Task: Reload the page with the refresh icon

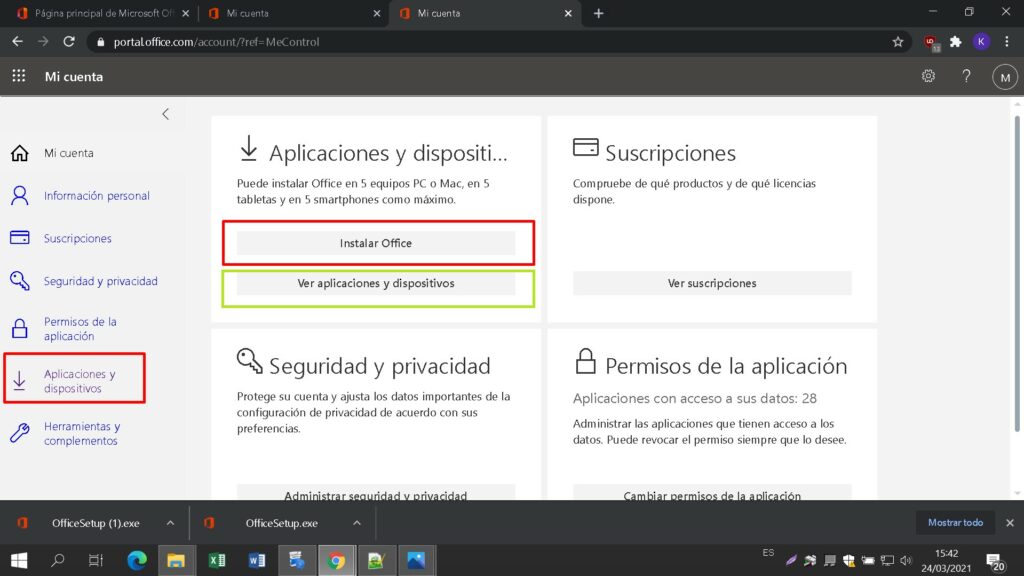Action: coord(69,42)
